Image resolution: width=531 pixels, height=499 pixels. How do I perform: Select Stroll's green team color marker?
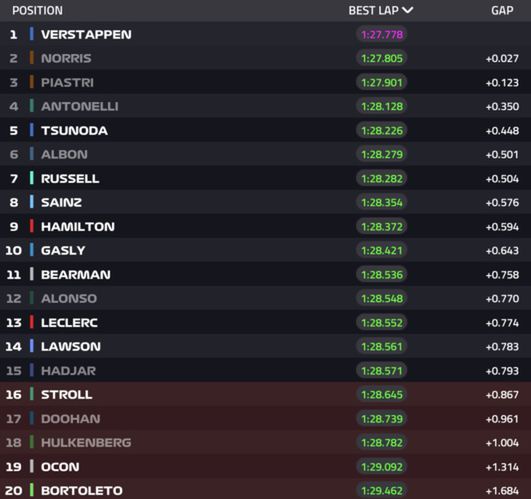point(31,394)
